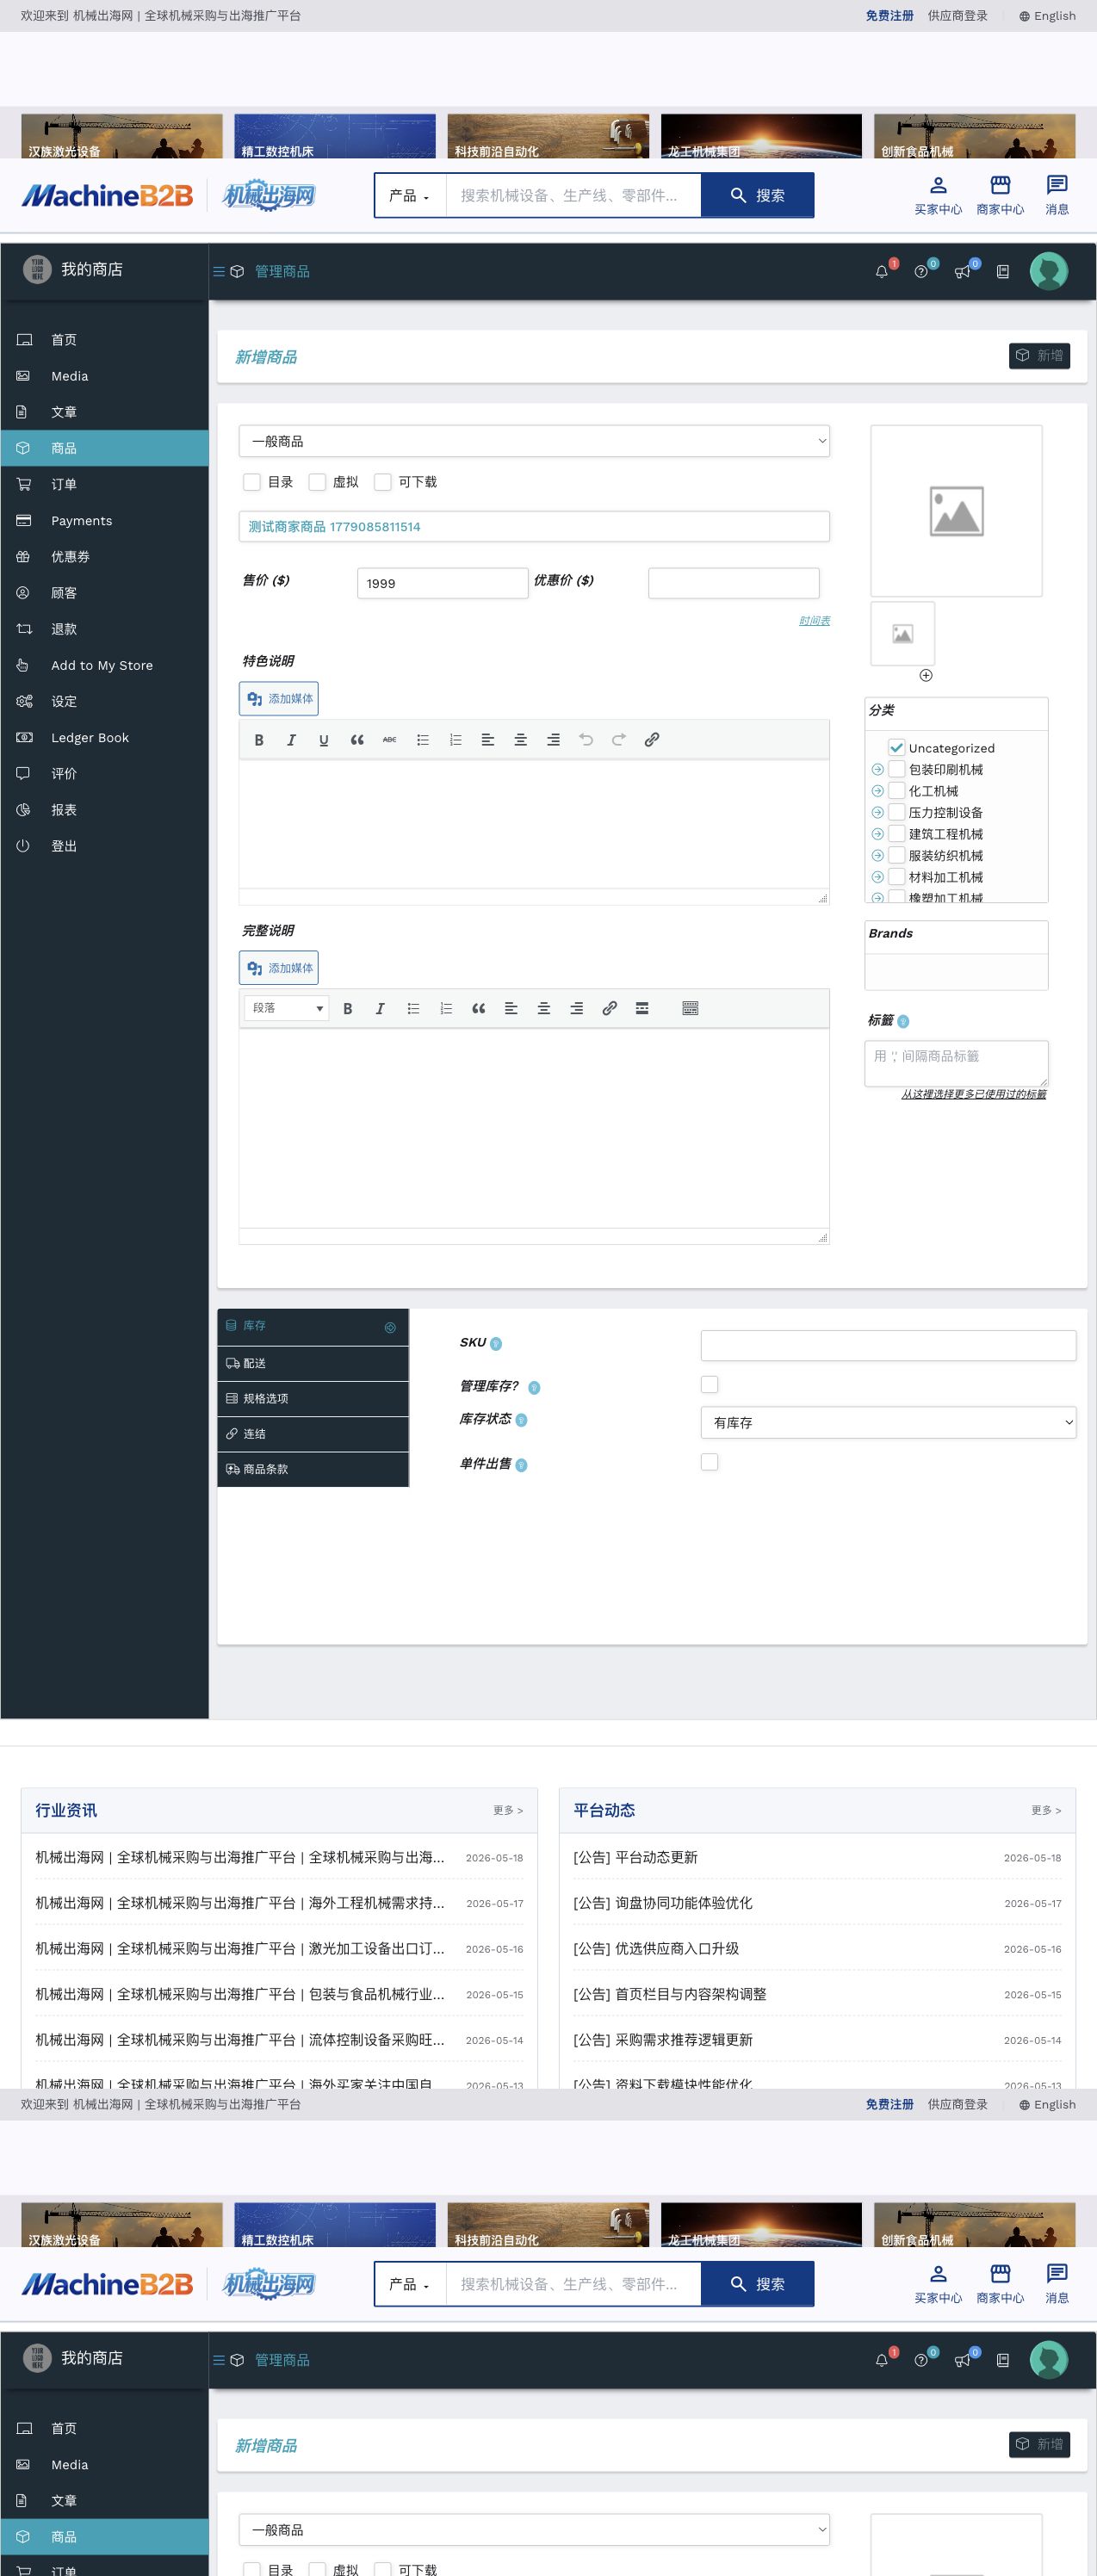
Task: Enable the 虚拟 checkbox
Action: tap(317, 482)
